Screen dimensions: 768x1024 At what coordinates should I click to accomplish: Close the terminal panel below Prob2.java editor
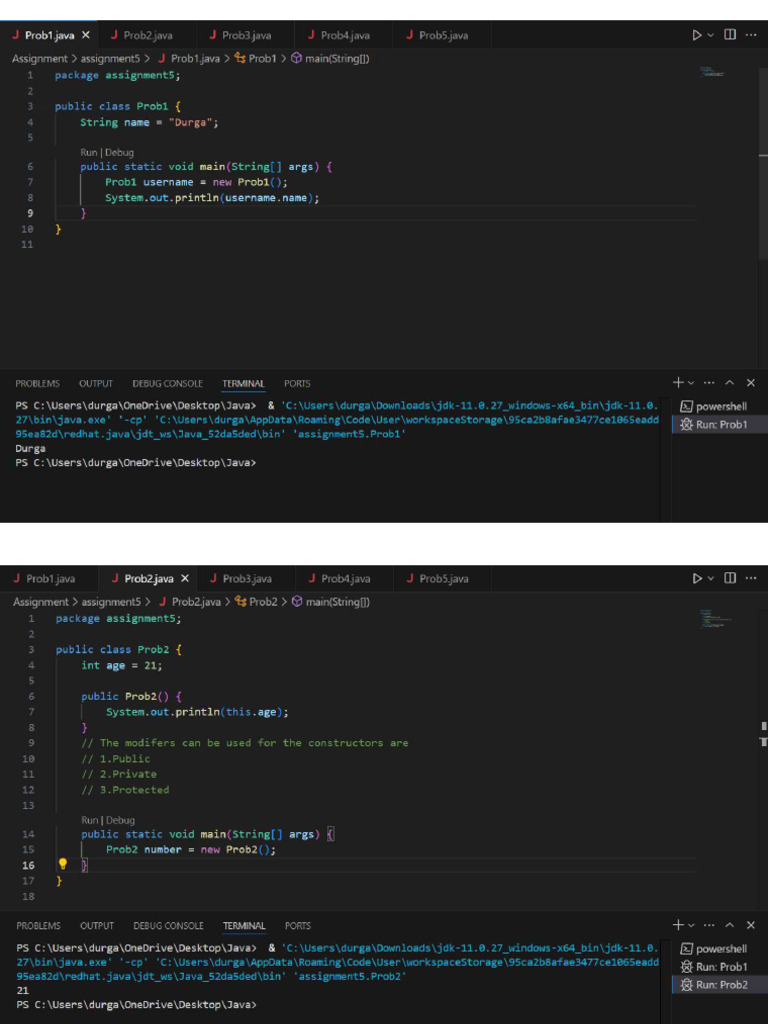tap(750, 925)
